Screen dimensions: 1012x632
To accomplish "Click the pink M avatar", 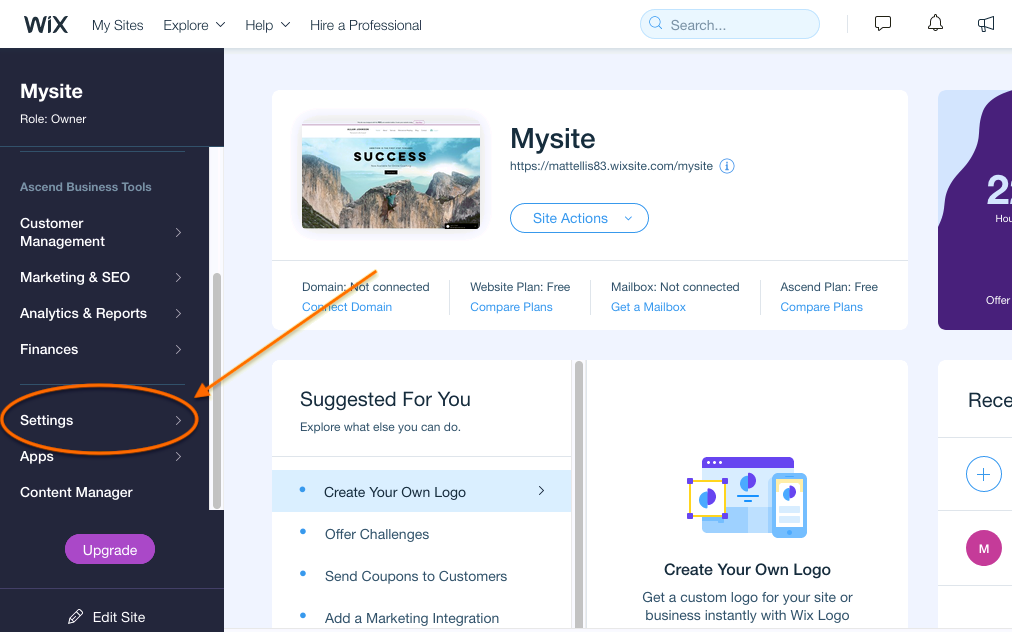I will pyautogui.click(x=983, y=548).
